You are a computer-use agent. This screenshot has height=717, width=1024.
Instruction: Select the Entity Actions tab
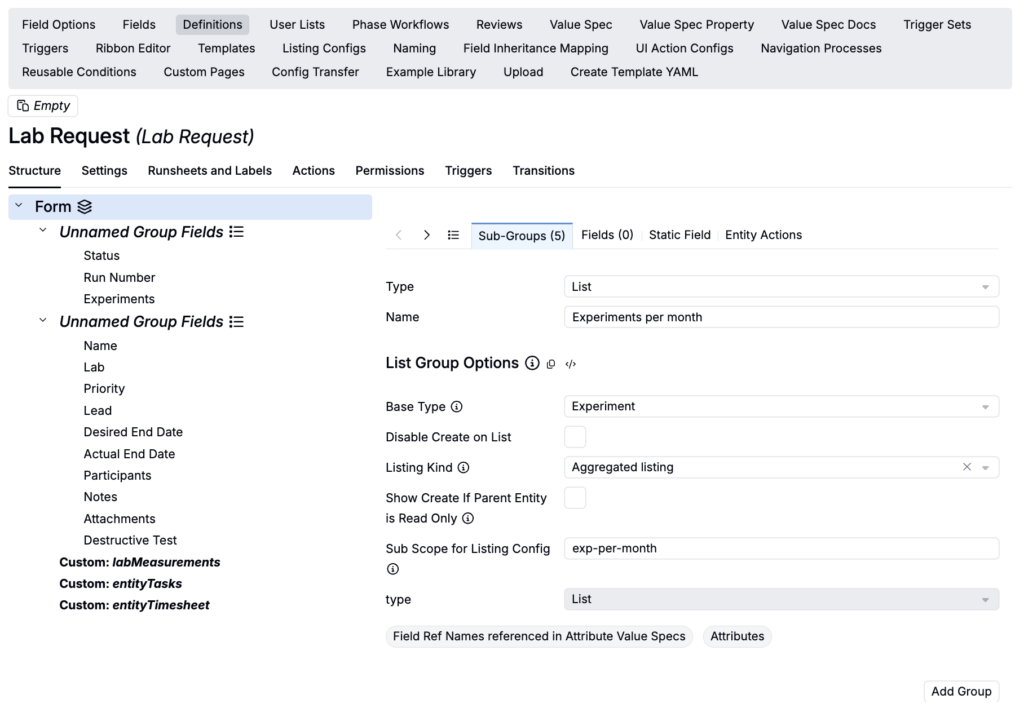click(x=763, y=235)
